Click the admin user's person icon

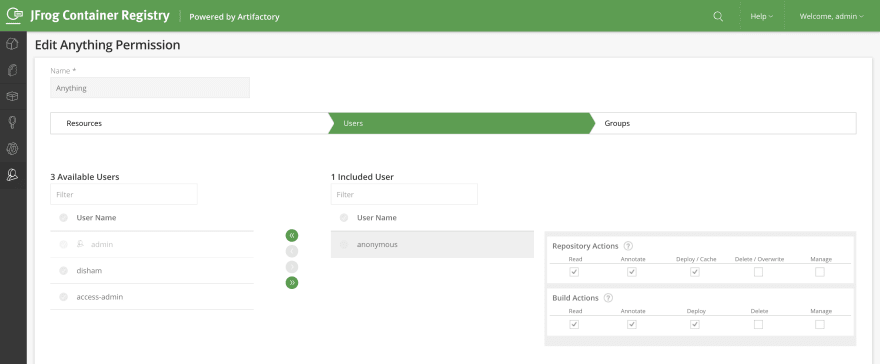[x=81, y=244]
